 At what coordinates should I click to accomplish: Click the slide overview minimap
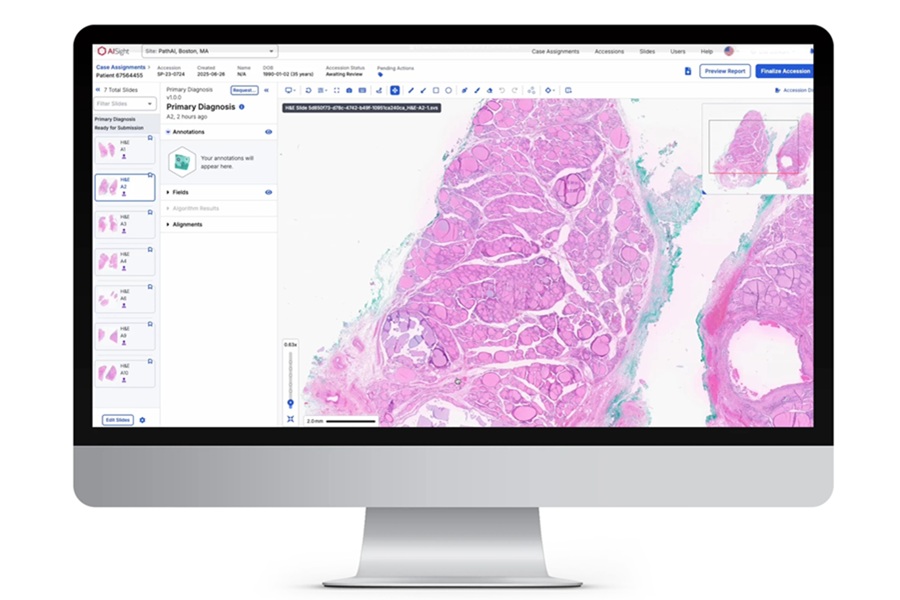point(757,149)
